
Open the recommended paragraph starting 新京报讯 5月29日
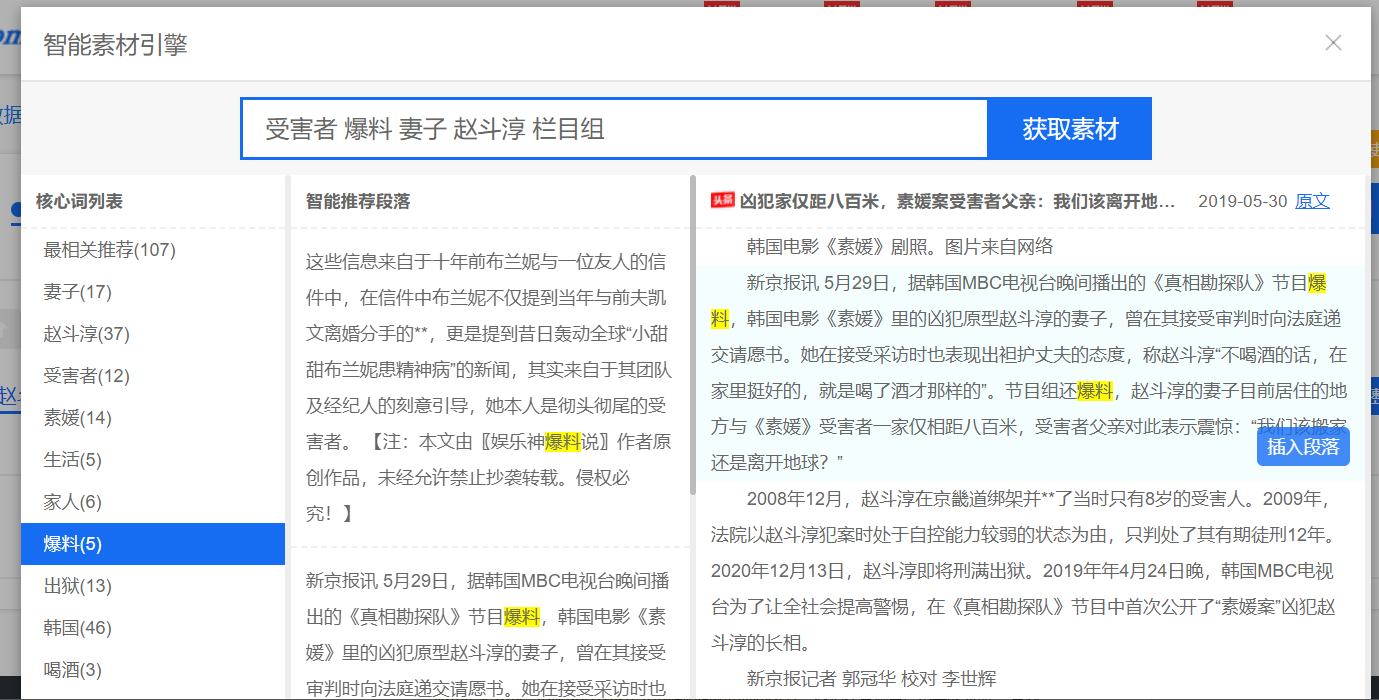pos(489,625)
